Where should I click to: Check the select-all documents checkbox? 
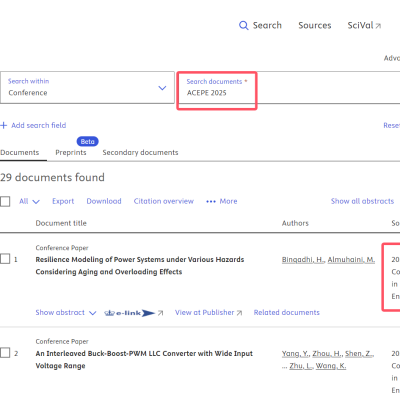coord(5,201)
